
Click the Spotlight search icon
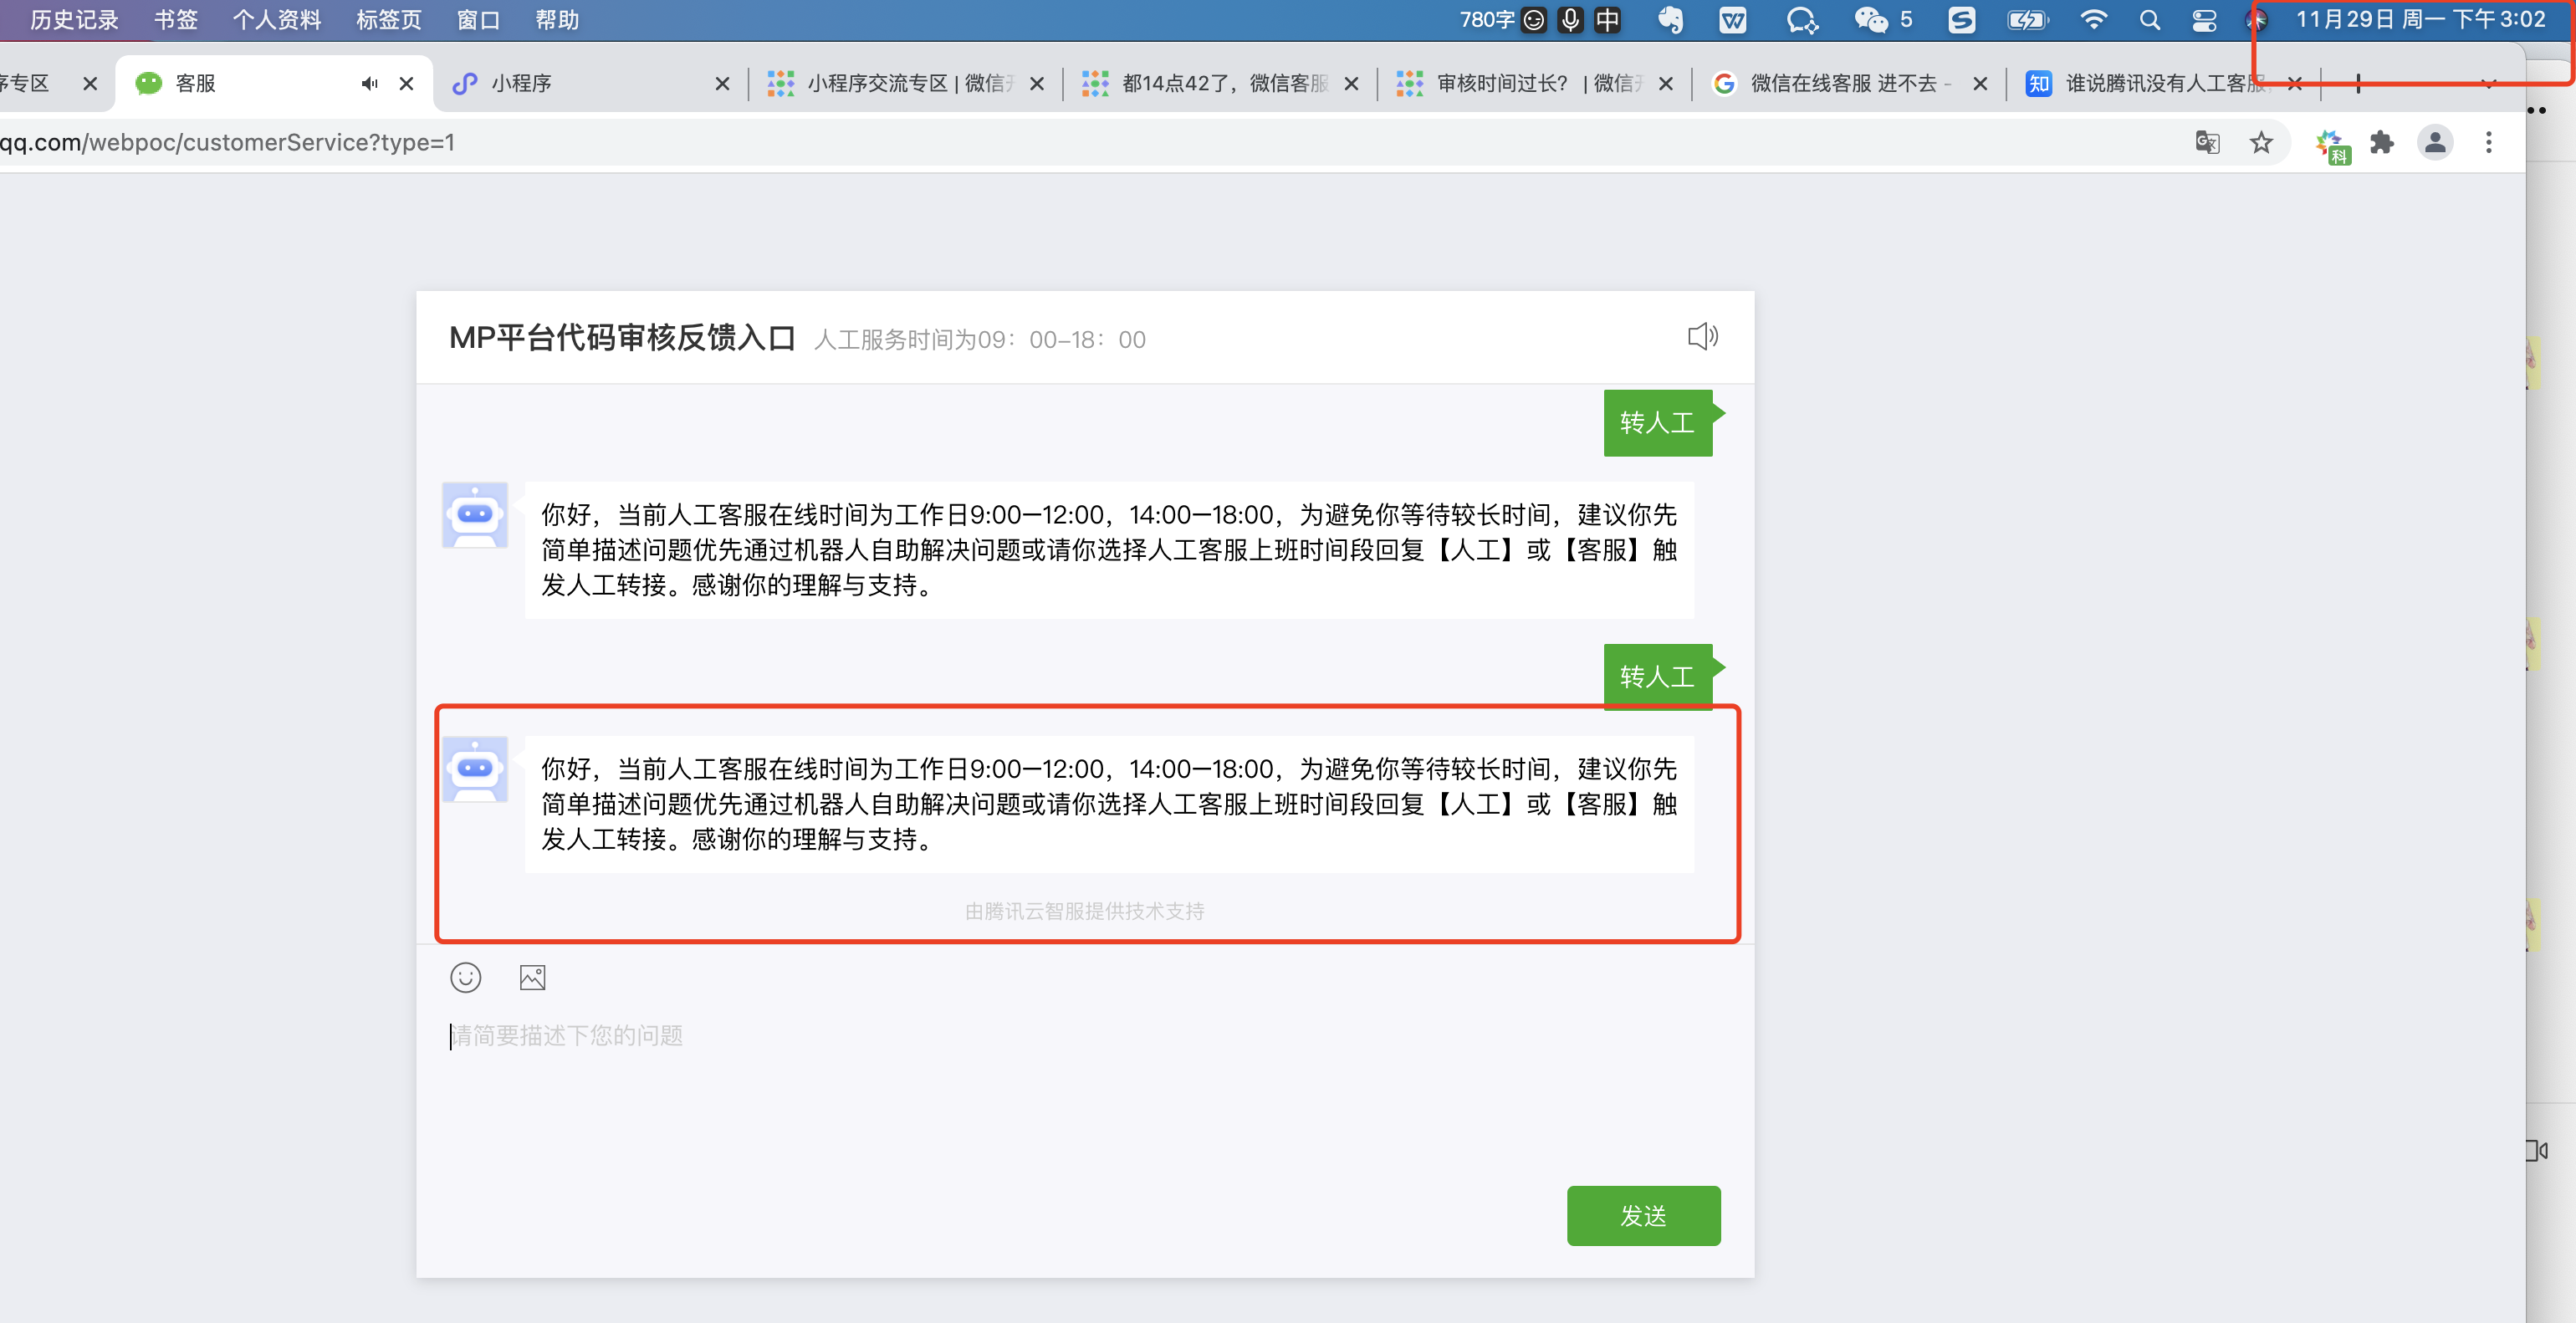[2149, 20]
